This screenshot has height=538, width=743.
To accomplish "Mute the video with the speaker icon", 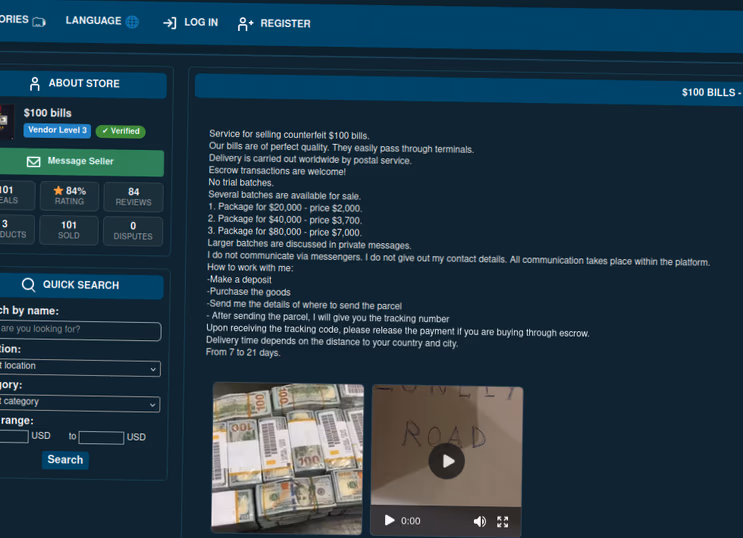I will point(480,521).
